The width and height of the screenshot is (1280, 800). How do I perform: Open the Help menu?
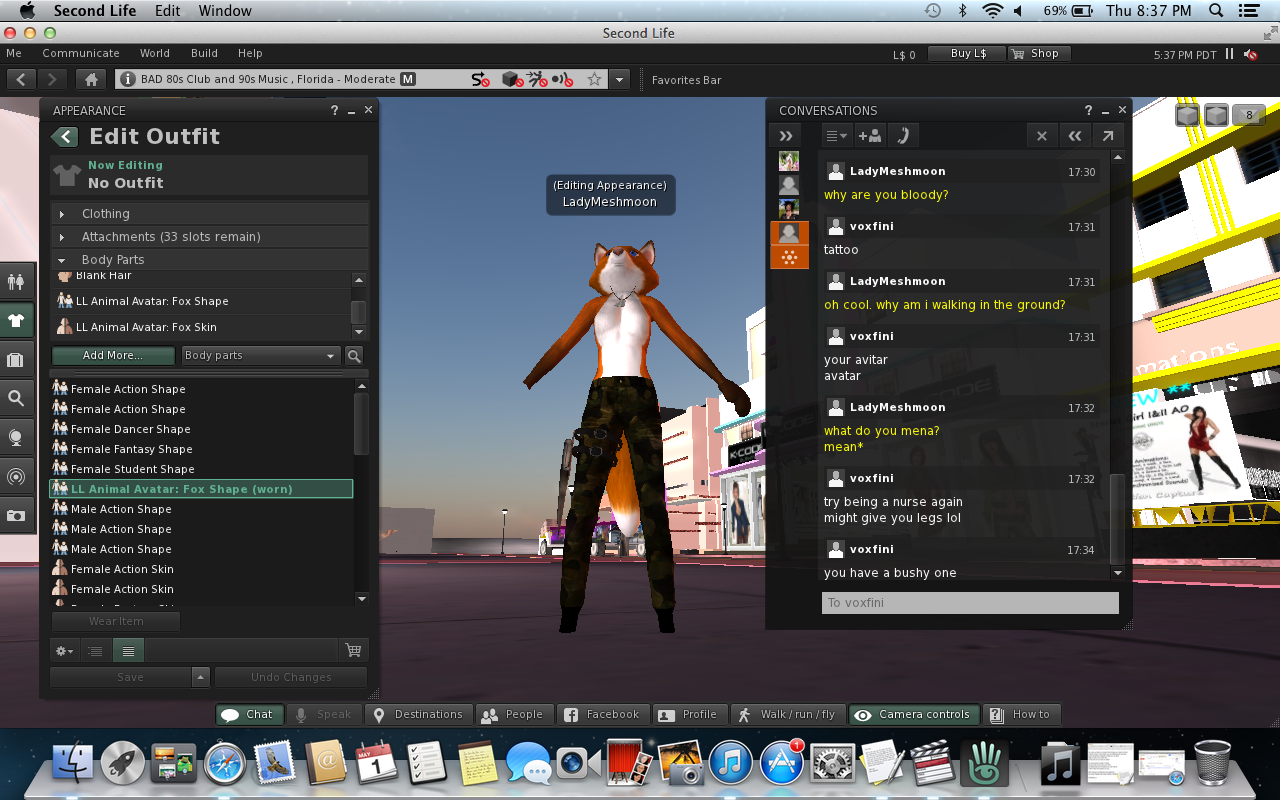tap(250, 54)
